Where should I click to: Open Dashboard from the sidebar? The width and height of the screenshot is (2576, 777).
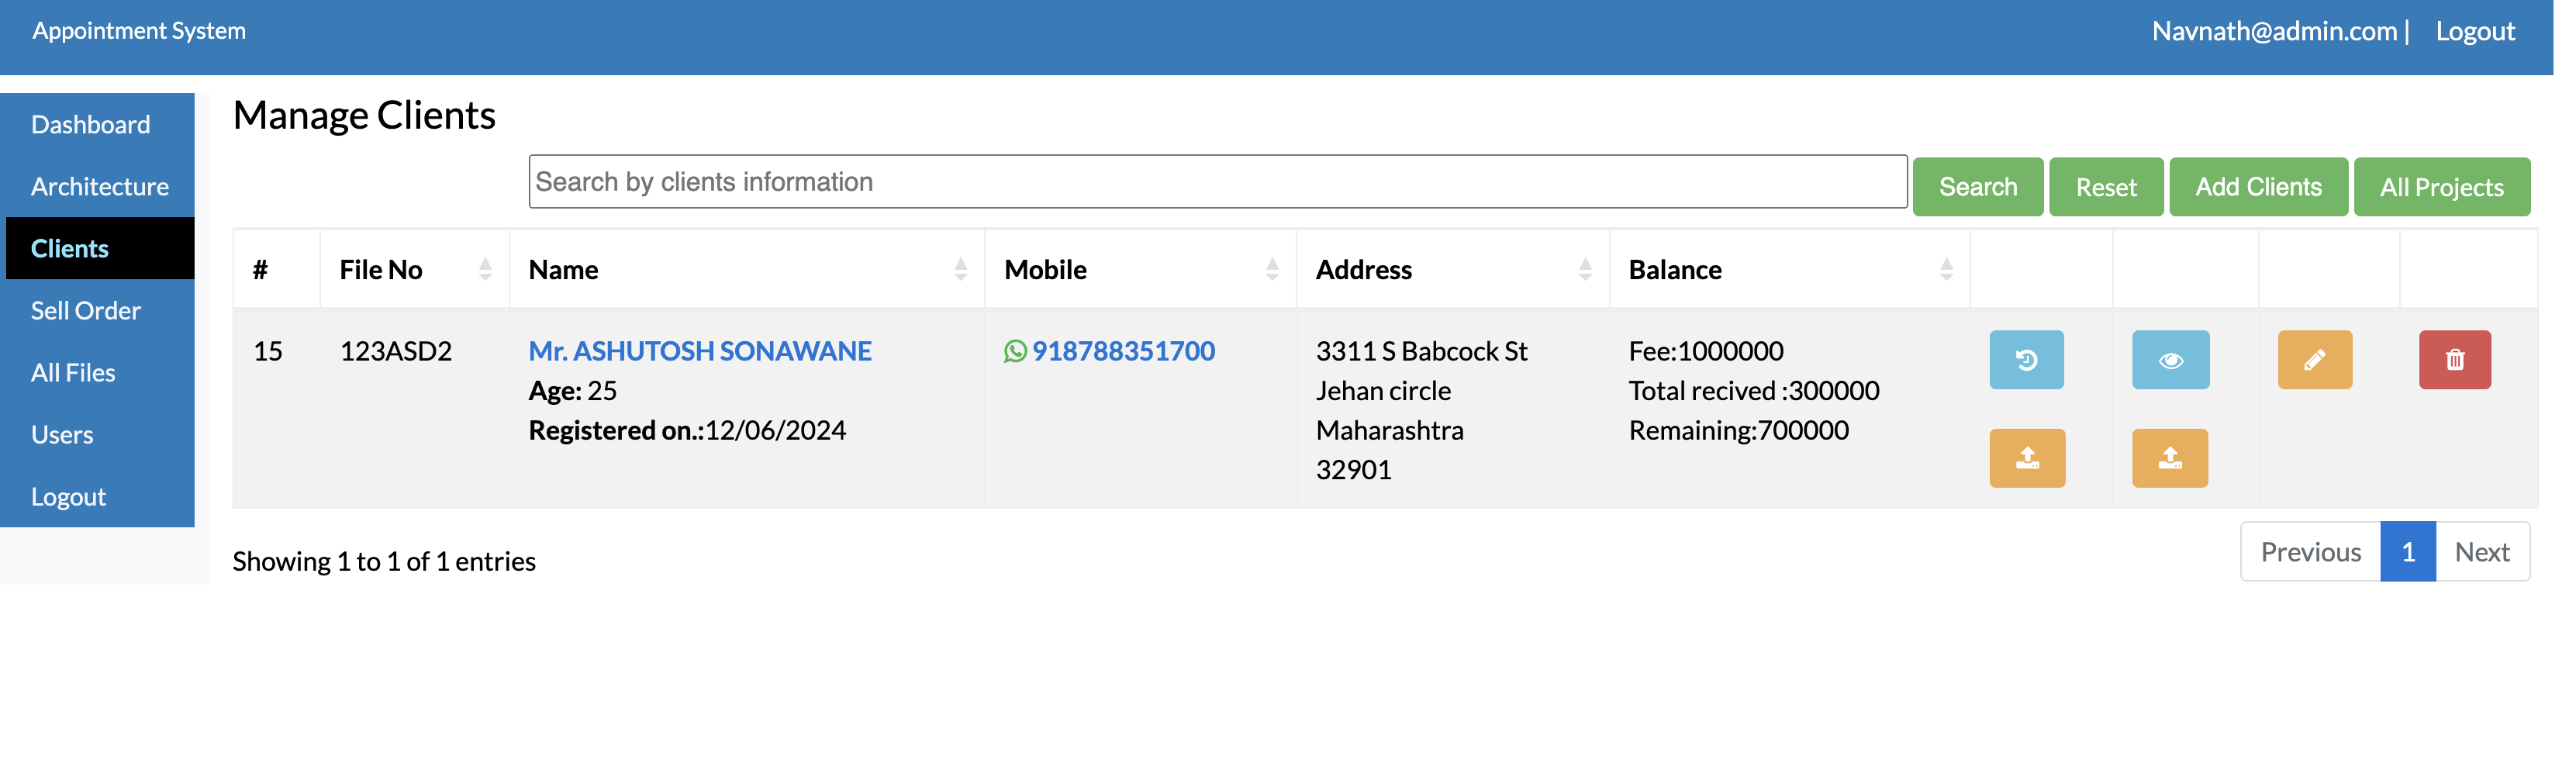[x=91, y=125]
